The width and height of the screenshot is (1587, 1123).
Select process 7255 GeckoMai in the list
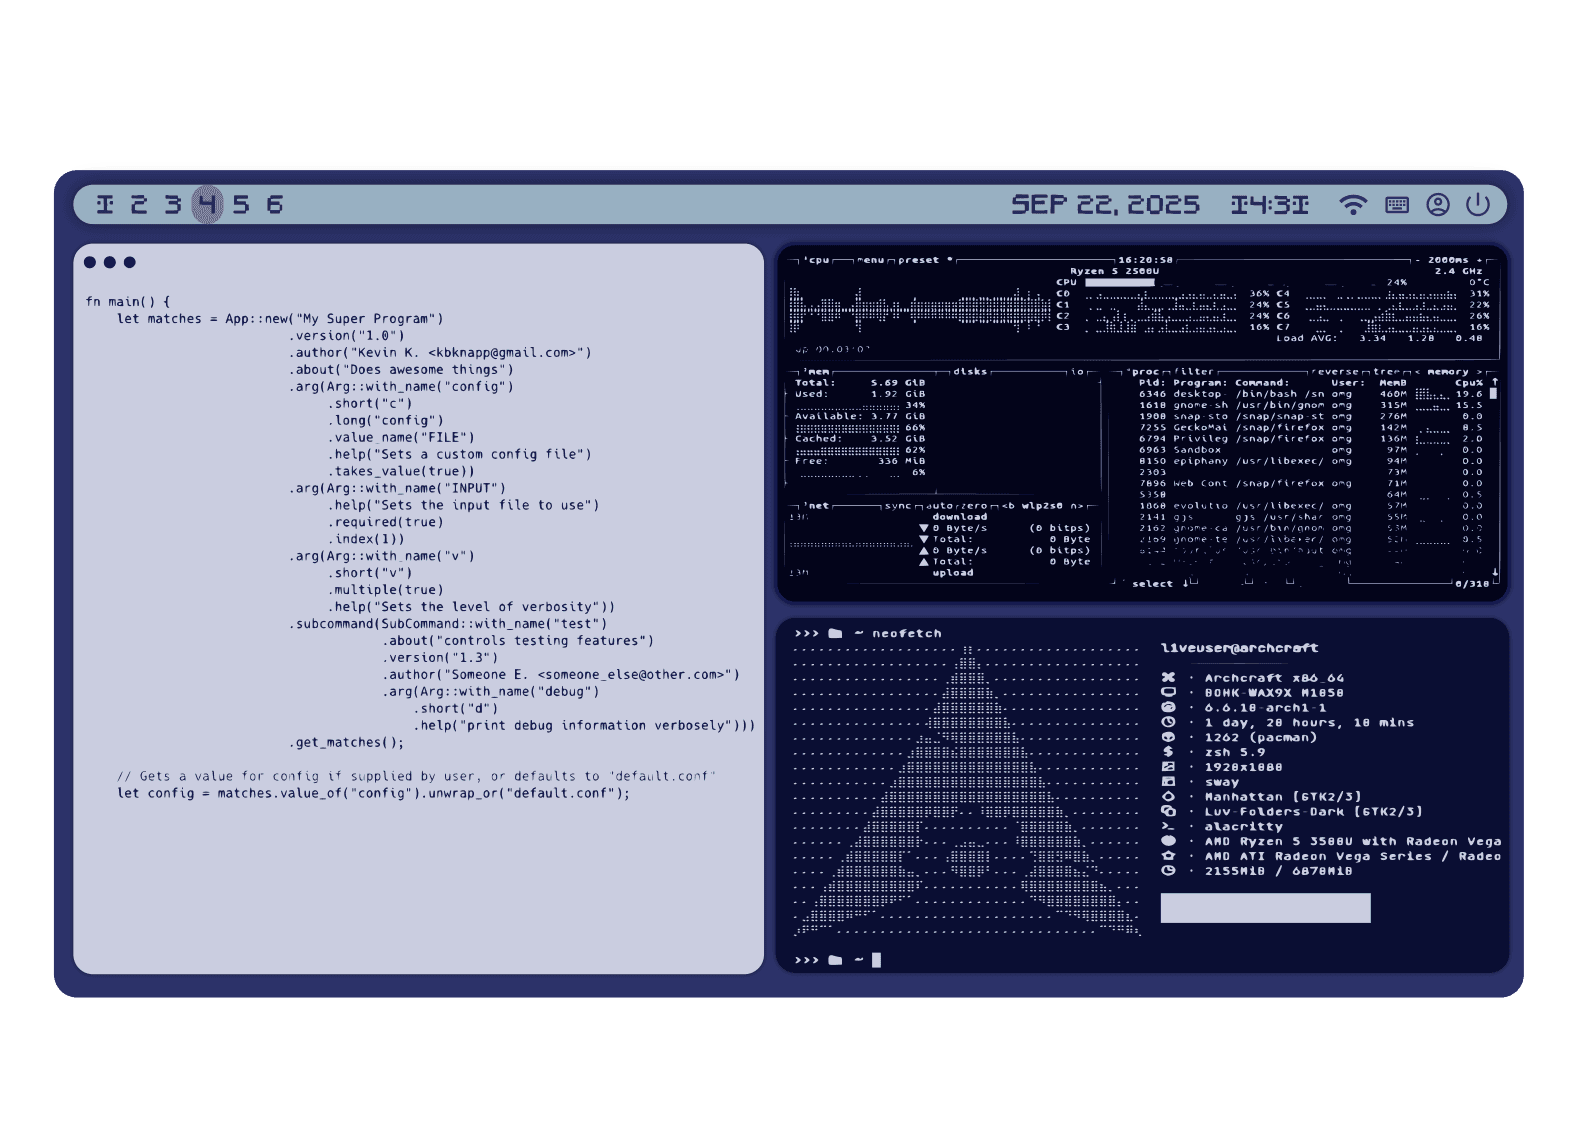tap(1311, 428)
